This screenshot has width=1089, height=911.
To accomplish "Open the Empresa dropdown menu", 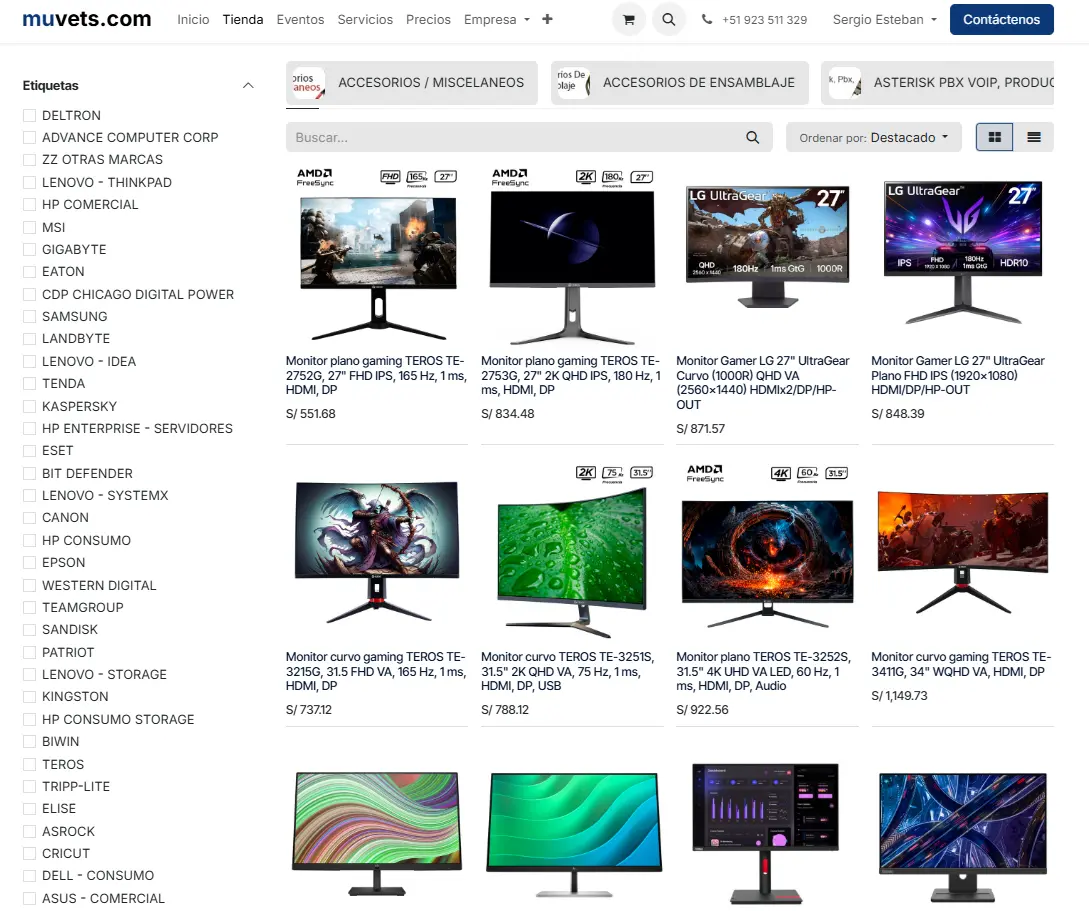I will pos(497,19).
